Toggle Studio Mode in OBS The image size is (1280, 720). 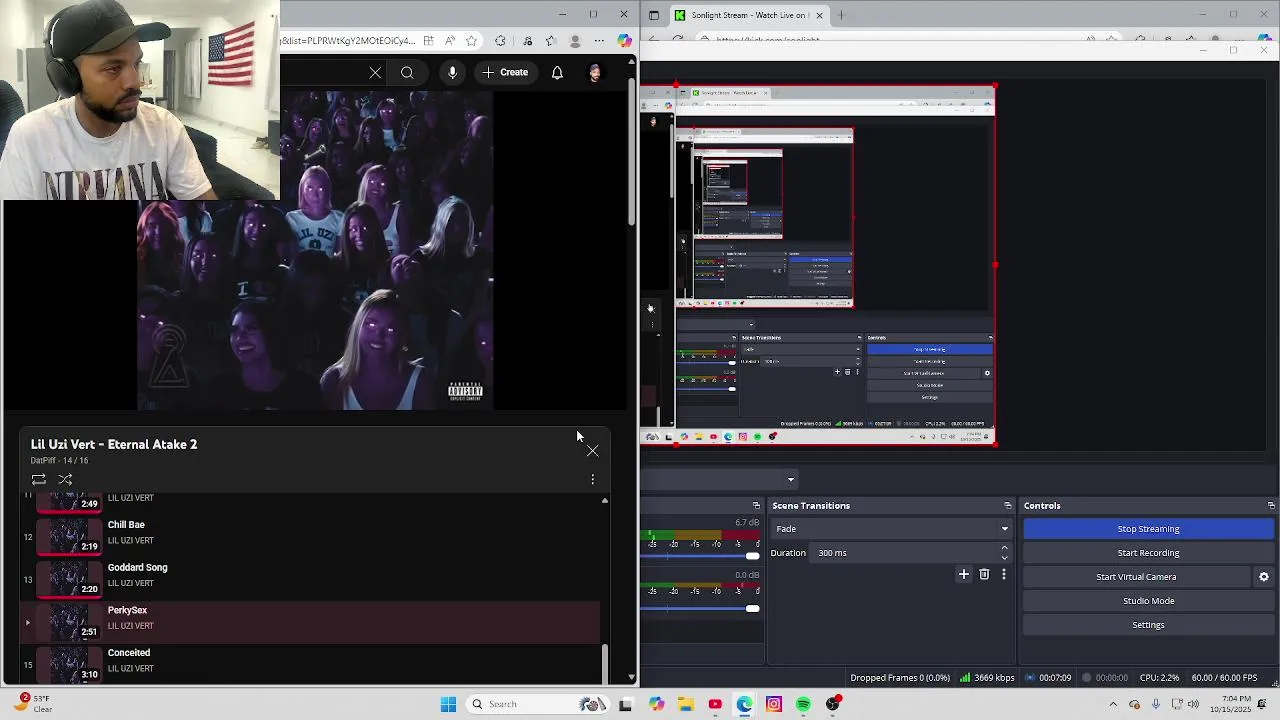(1148, 601)
